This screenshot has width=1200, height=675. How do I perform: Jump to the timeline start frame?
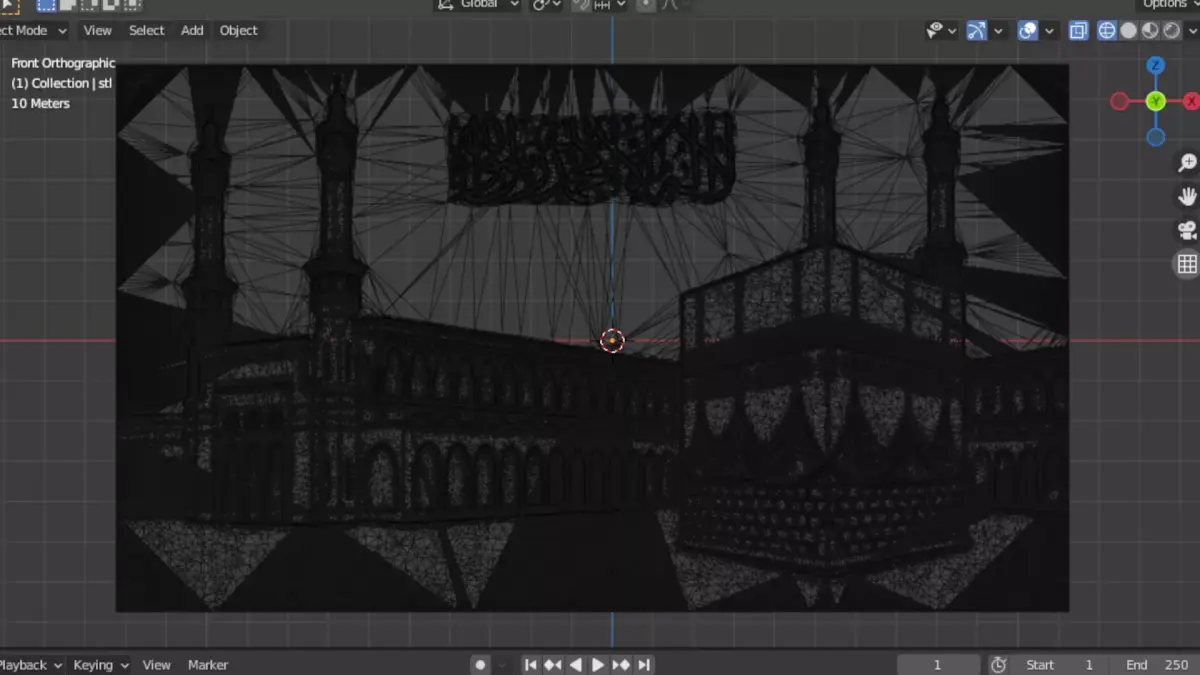point(531,665)
